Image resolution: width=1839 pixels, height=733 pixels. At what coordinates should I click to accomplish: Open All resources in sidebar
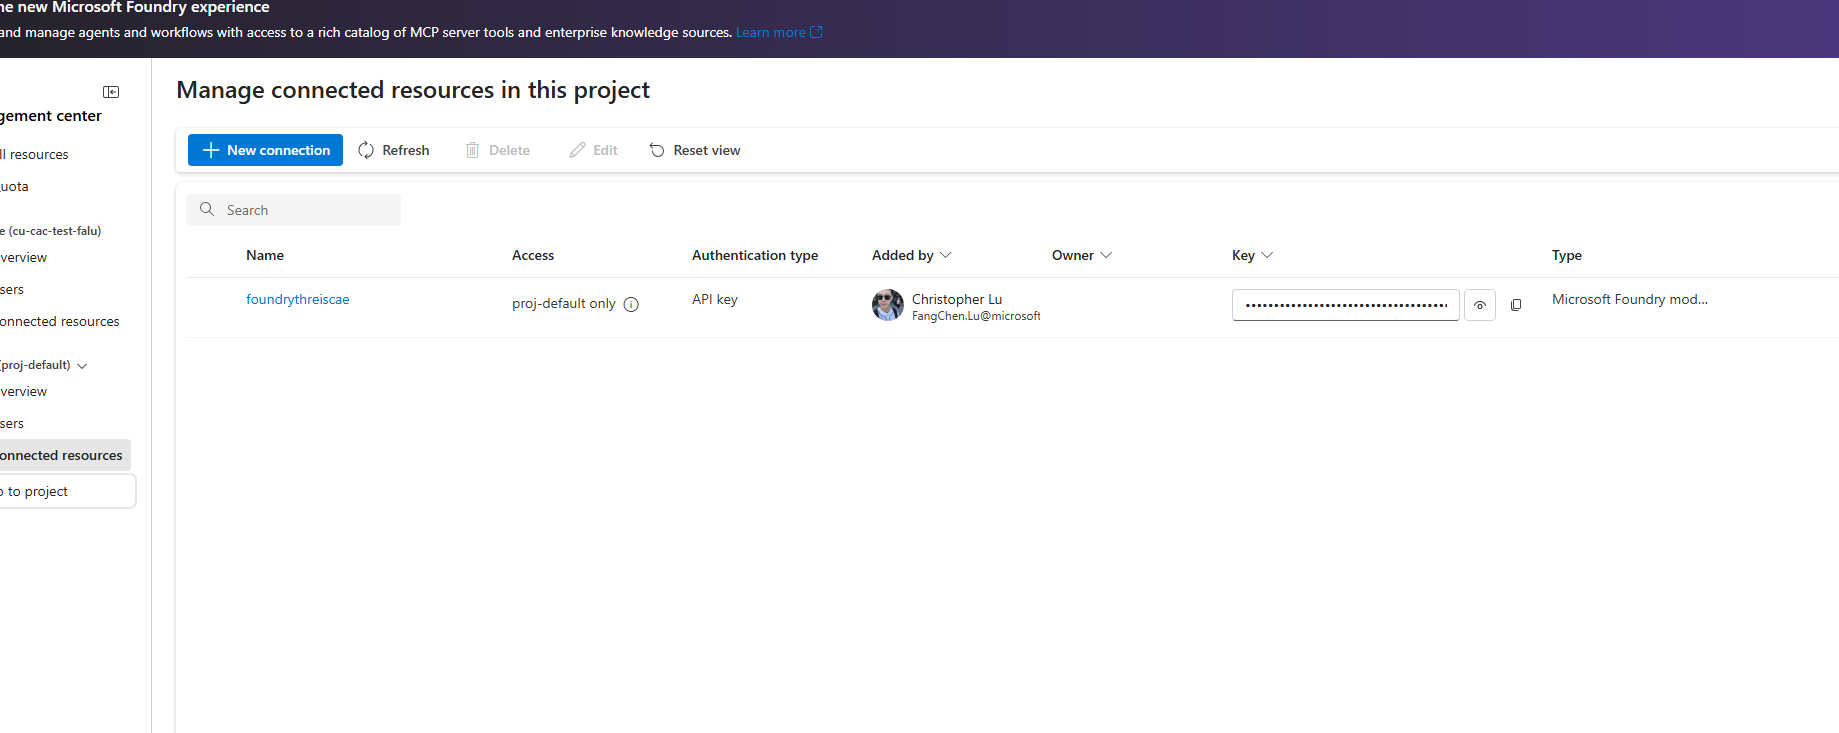click(34, 154)
